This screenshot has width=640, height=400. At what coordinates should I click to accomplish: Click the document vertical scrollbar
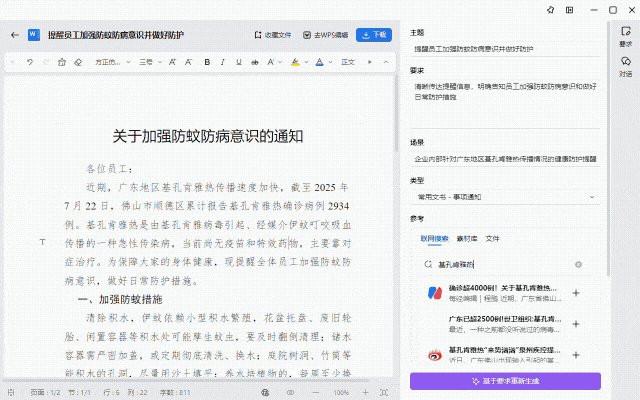tap(396, 114)
